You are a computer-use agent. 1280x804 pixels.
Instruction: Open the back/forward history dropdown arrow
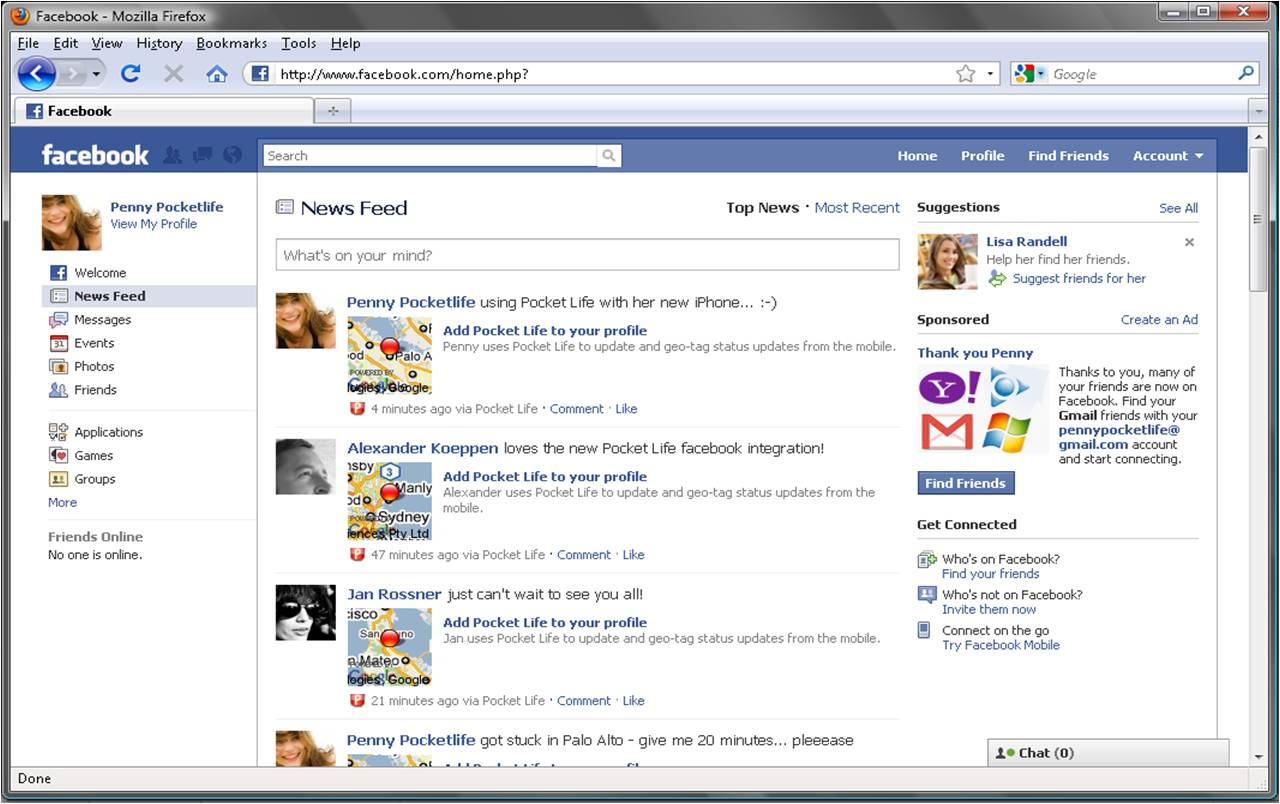[x=96, y=73]
